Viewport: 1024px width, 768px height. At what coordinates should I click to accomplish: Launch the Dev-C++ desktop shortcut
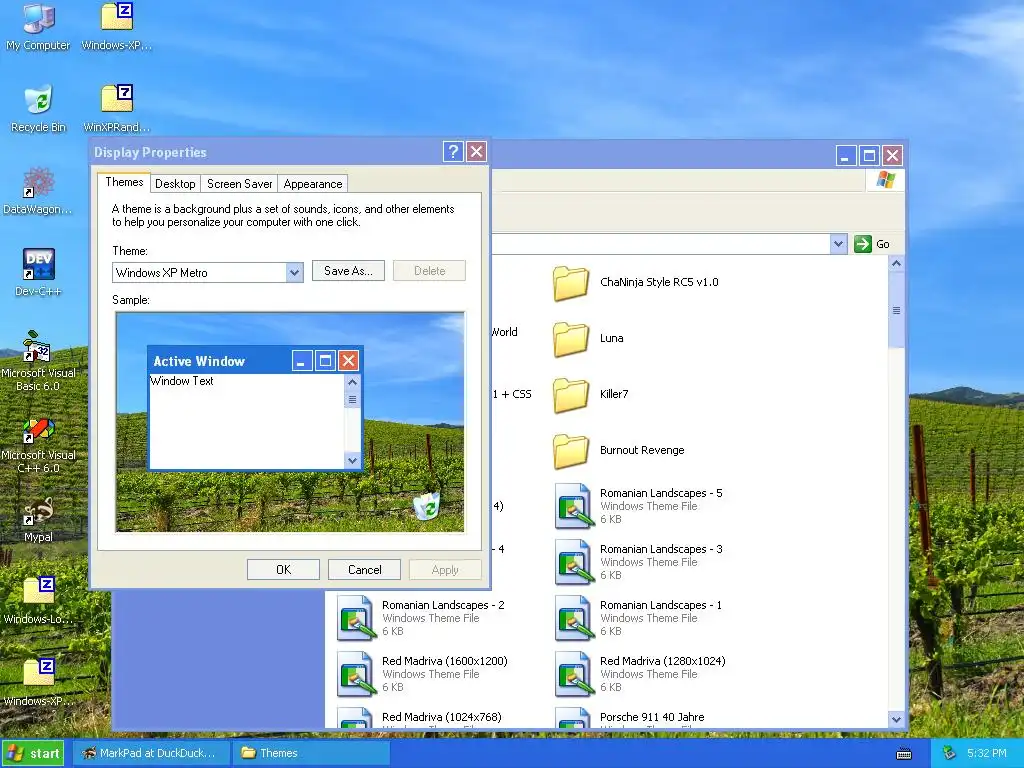tap(39, 272)
